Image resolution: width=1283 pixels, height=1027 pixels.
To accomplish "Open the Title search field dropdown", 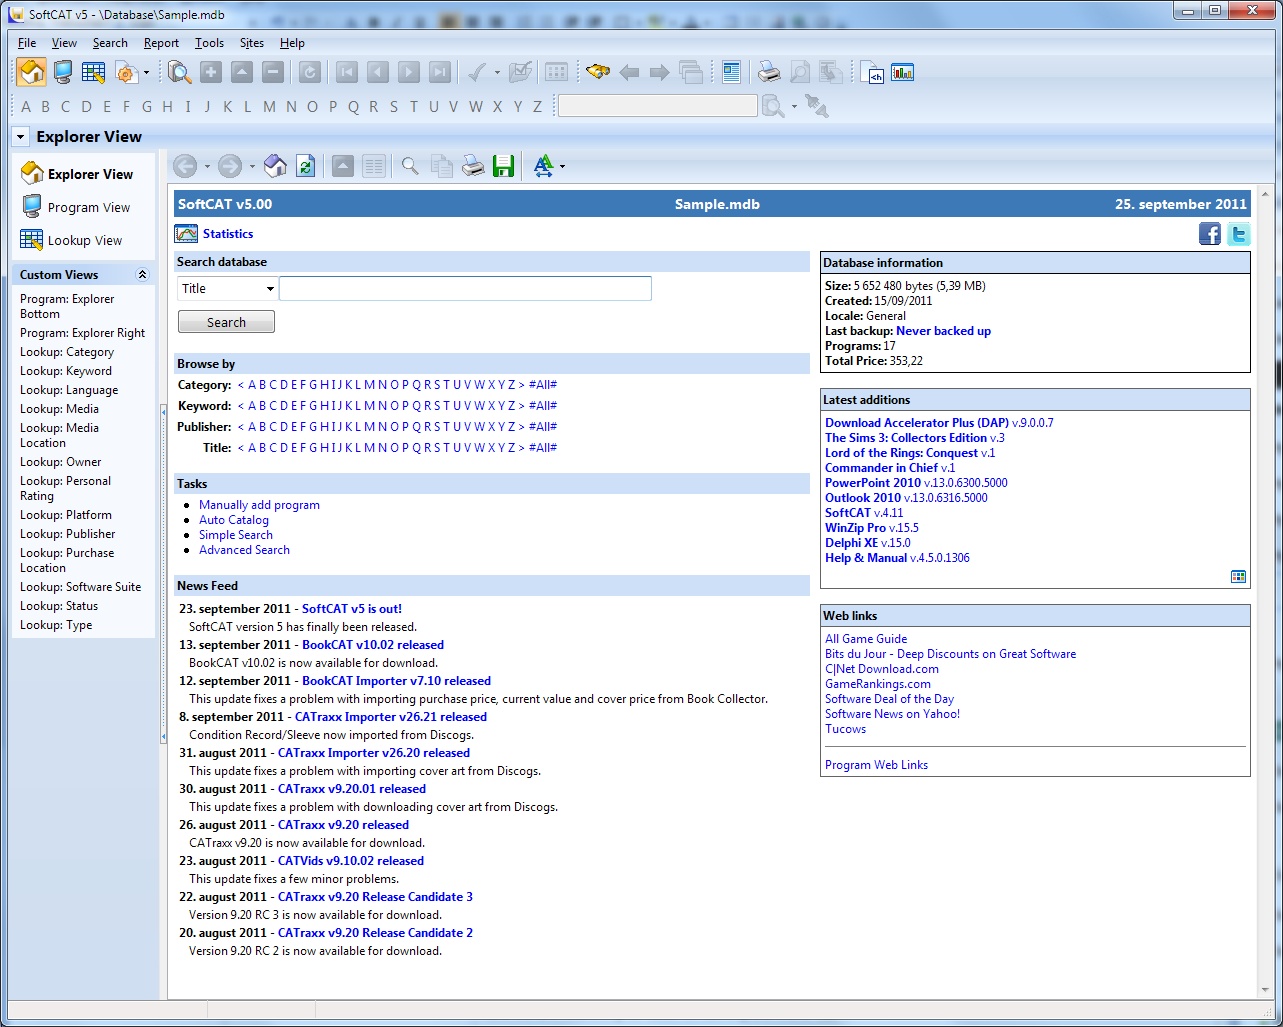I will (270, 289).
